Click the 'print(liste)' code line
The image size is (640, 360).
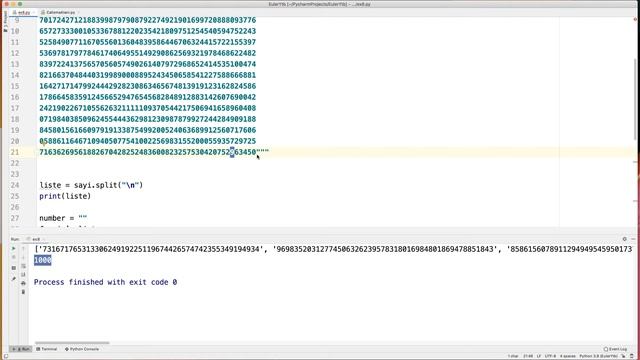[65, 196]
